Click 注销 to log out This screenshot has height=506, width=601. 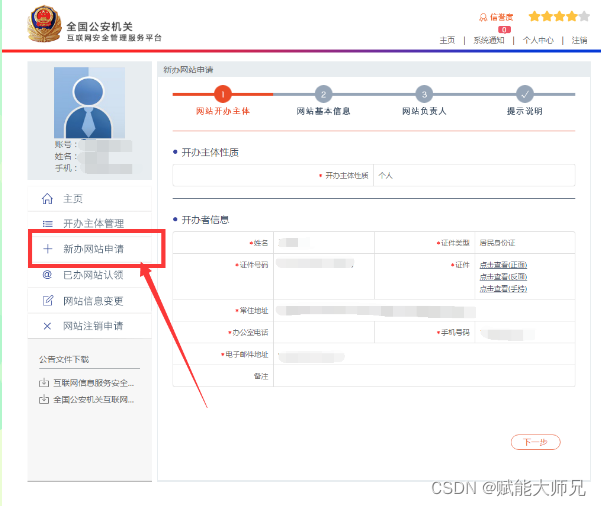[x=580, y=40]
